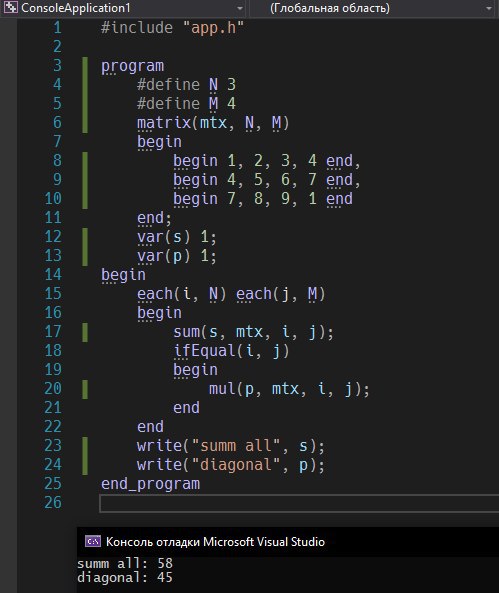This screenshot has height=593, width=499.
Task: Click var(p) 1; on line 13
Action: (177, 256)
